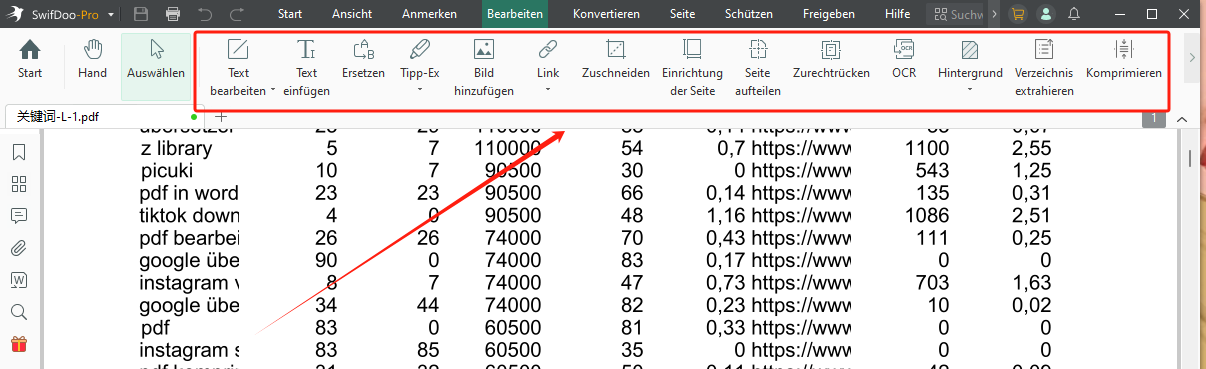
Task: Show the page thumbnails grid panel in the sidebar
Action: click(18, 184)
